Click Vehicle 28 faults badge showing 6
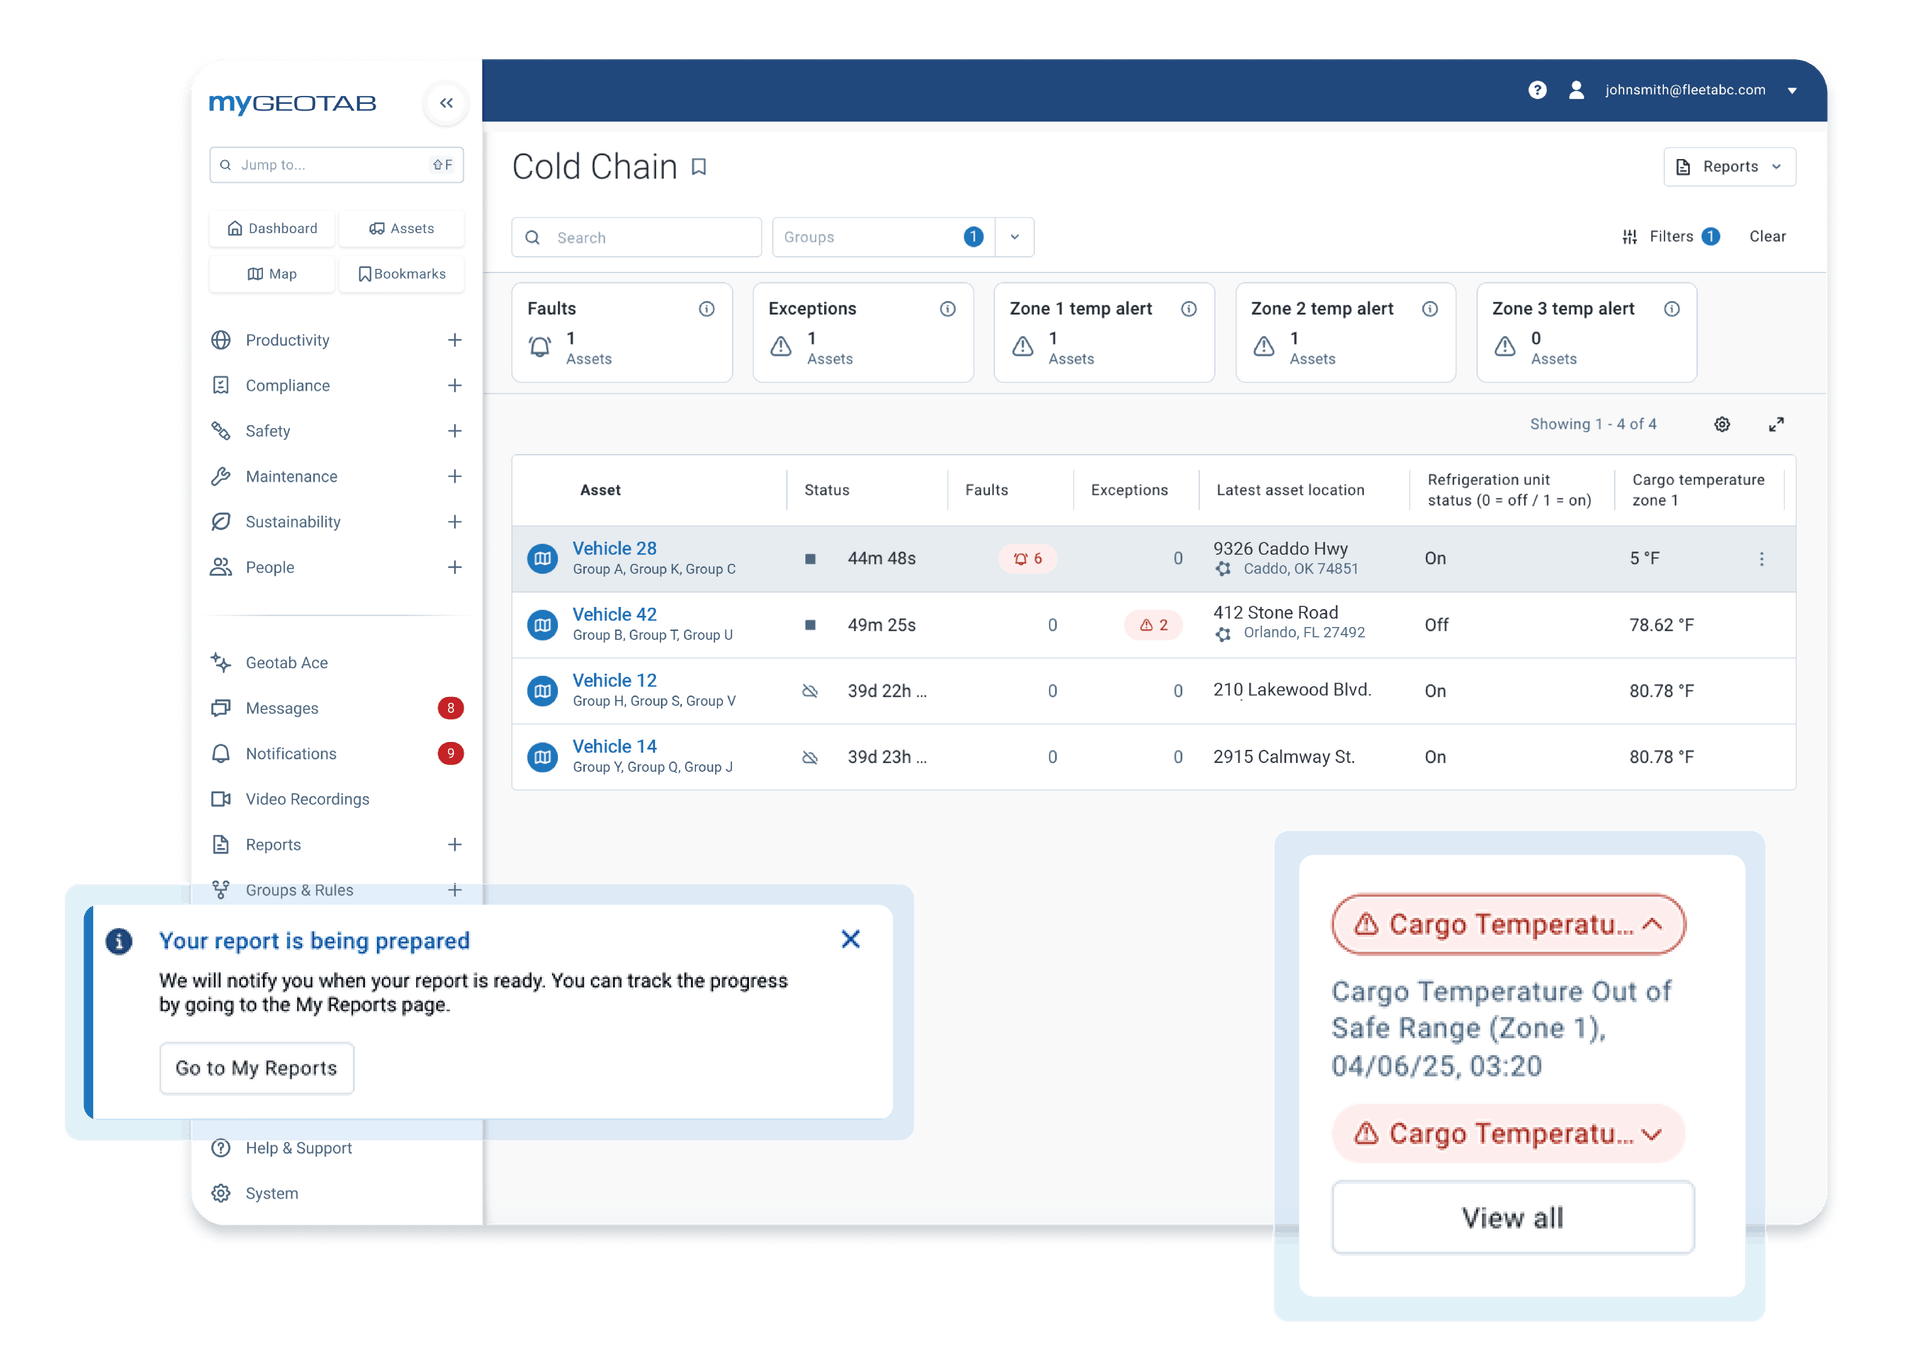This screenshot has height=1366, width=1920. pyautogui.click(x=1028, y=558)
